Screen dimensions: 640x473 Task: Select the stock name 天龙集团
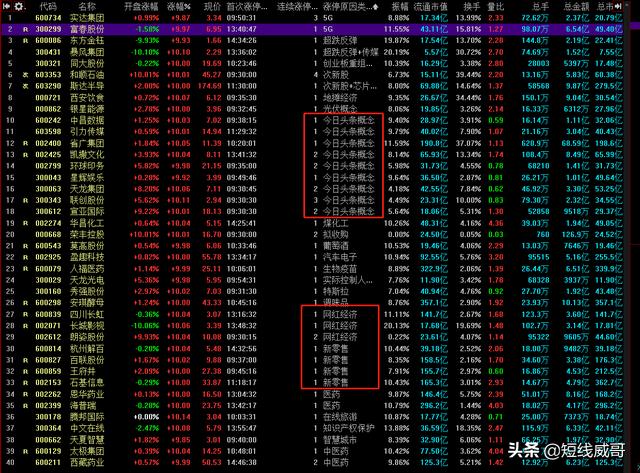(87, 189)
